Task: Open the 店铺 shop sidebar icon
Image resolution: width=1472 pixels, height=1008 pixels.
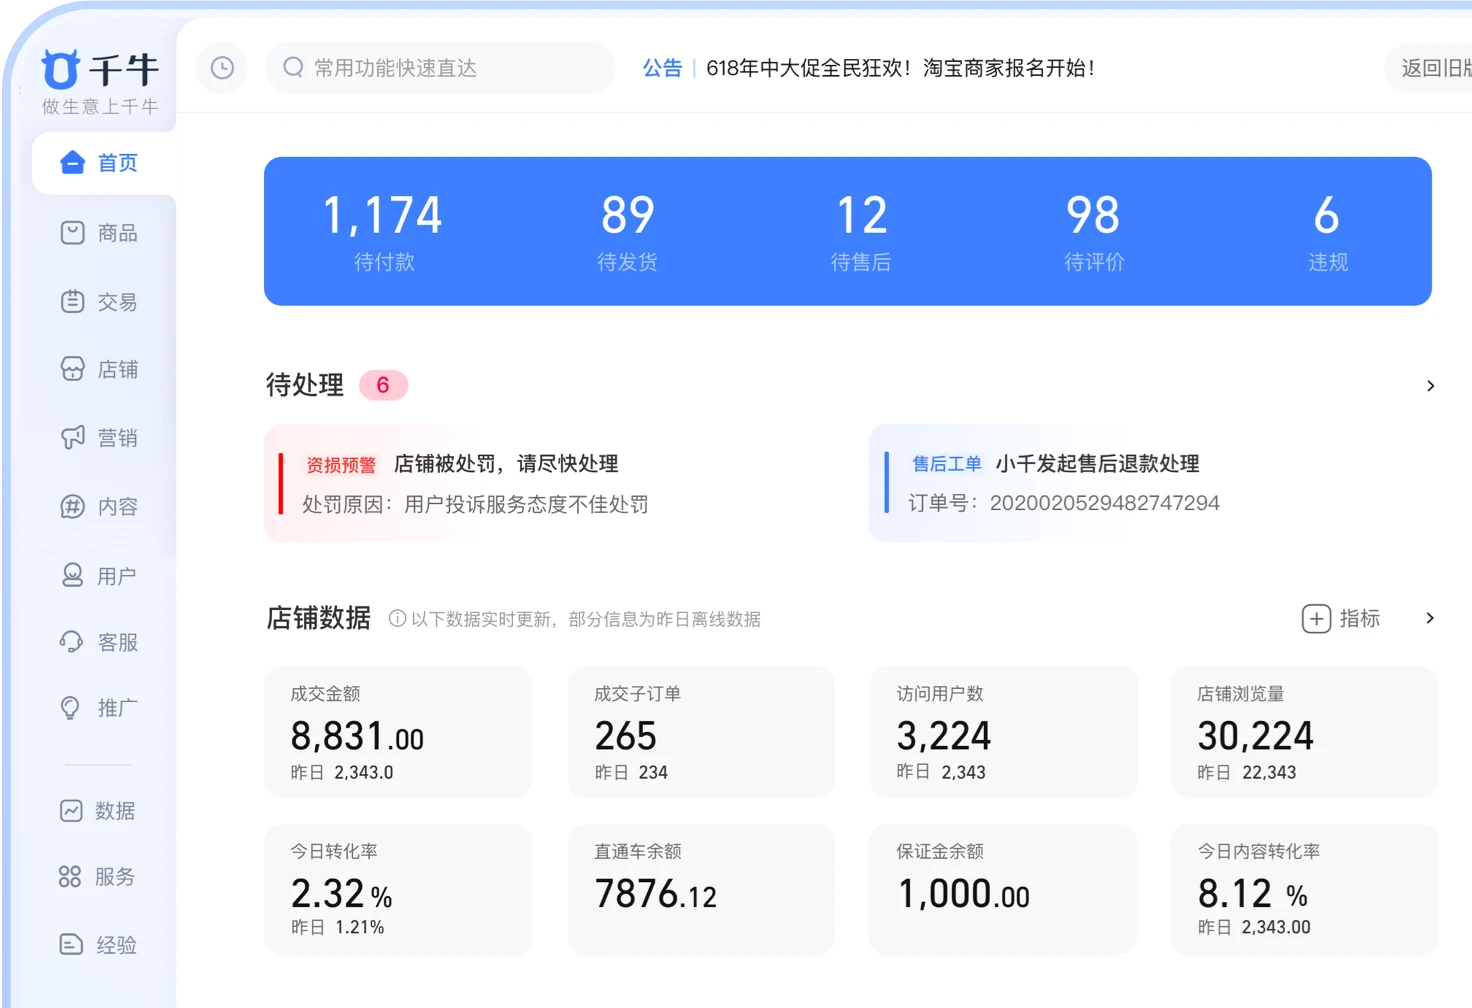Action: pos(72,370)
